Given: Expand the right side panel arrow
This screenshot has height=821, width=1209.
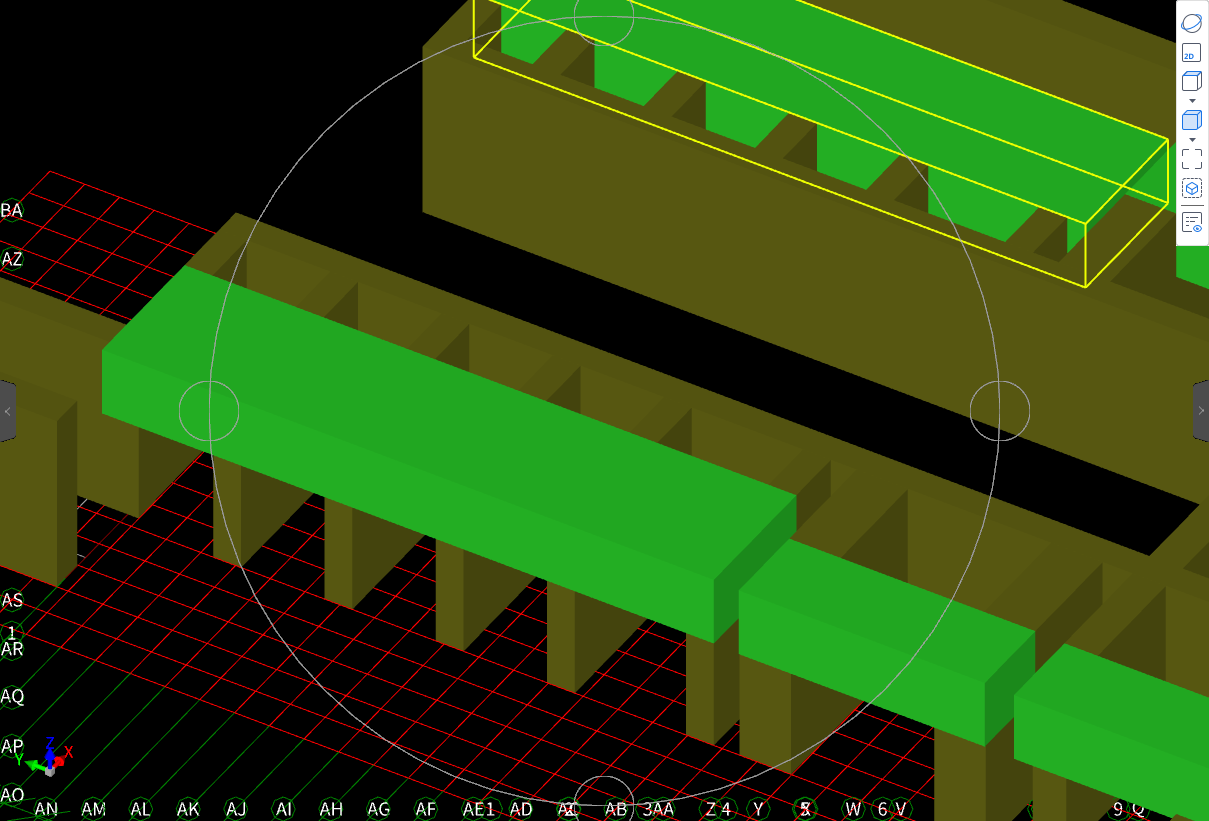Looking at the screenshot, I should coord(1201,410).
